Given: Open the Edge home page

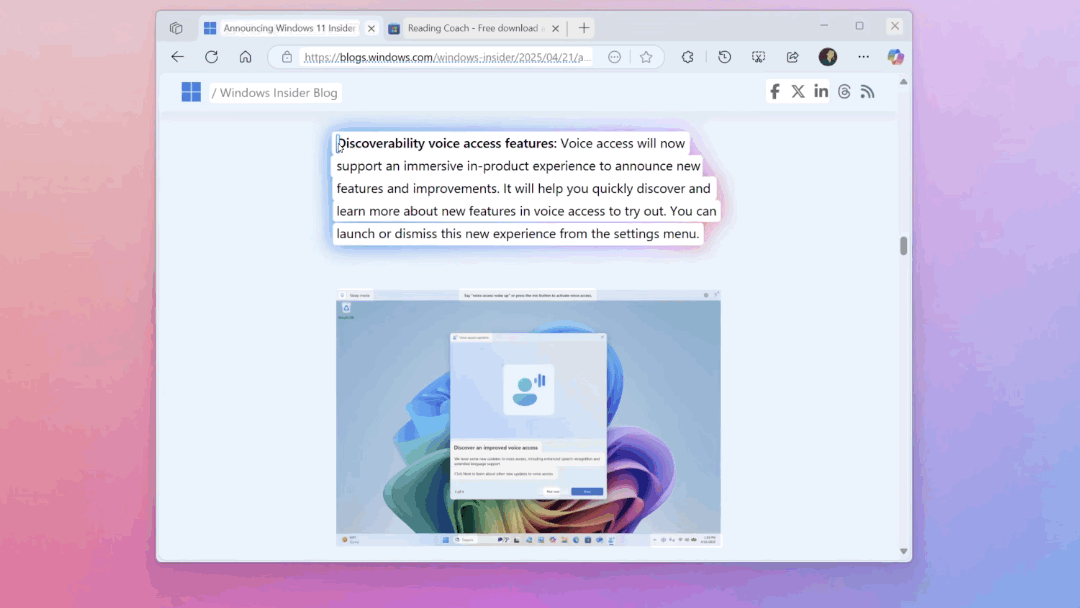Looking at the screenshot, I should (x=245, y=57).
